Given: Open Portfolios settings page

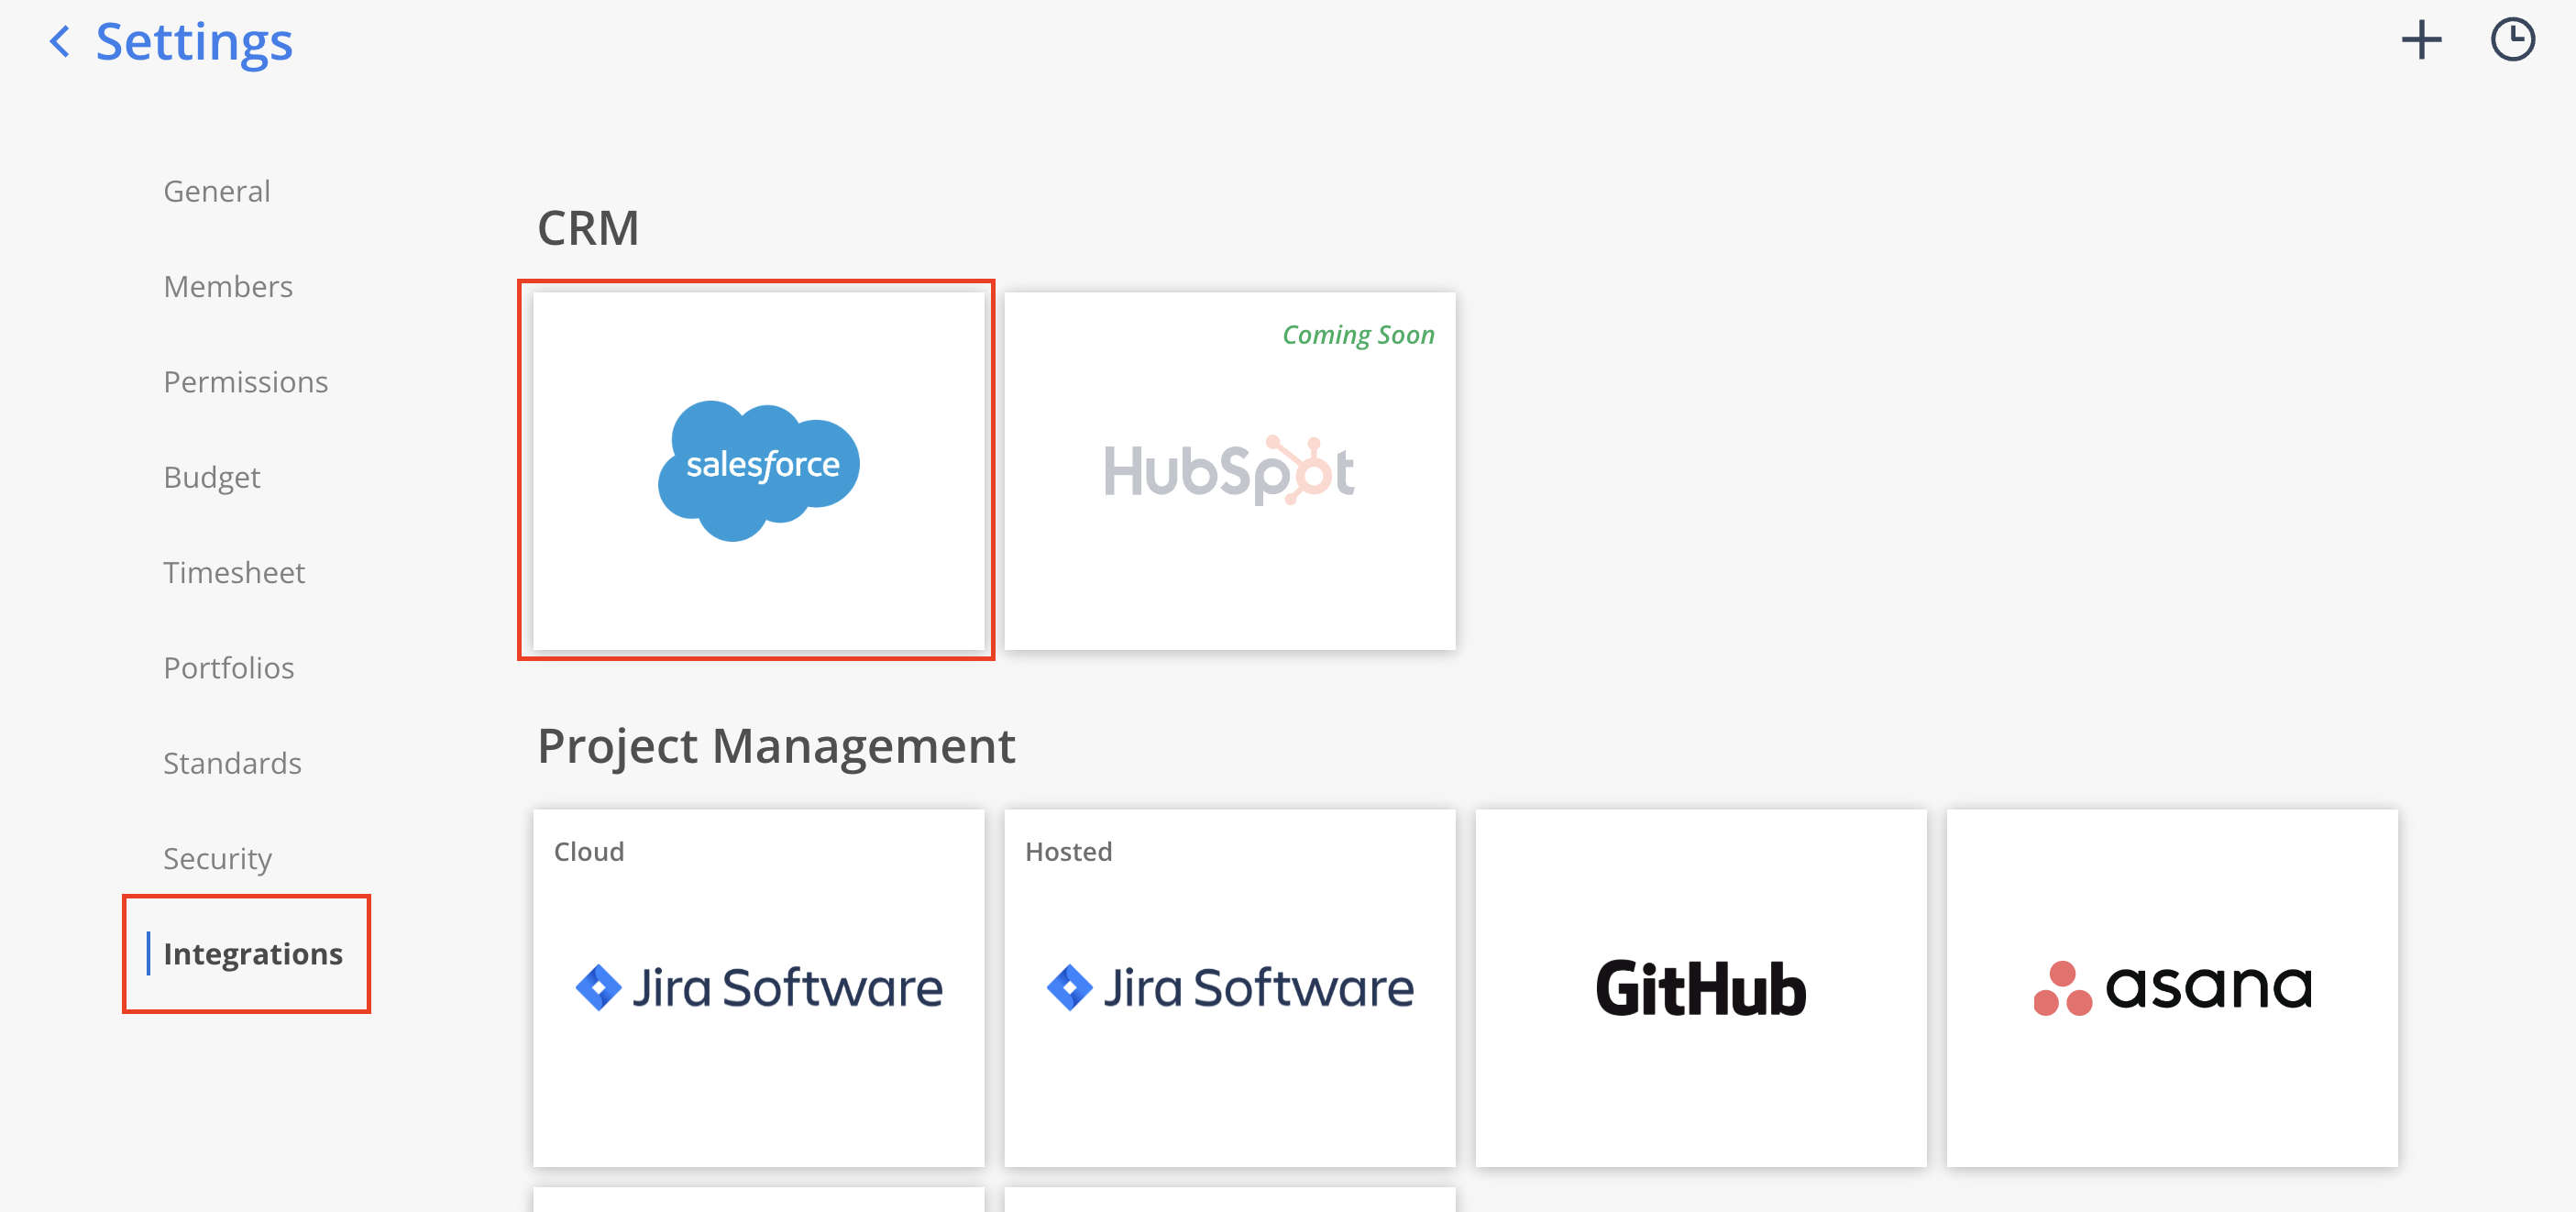Looking at the screenshot, I should (x=229, y=668).
